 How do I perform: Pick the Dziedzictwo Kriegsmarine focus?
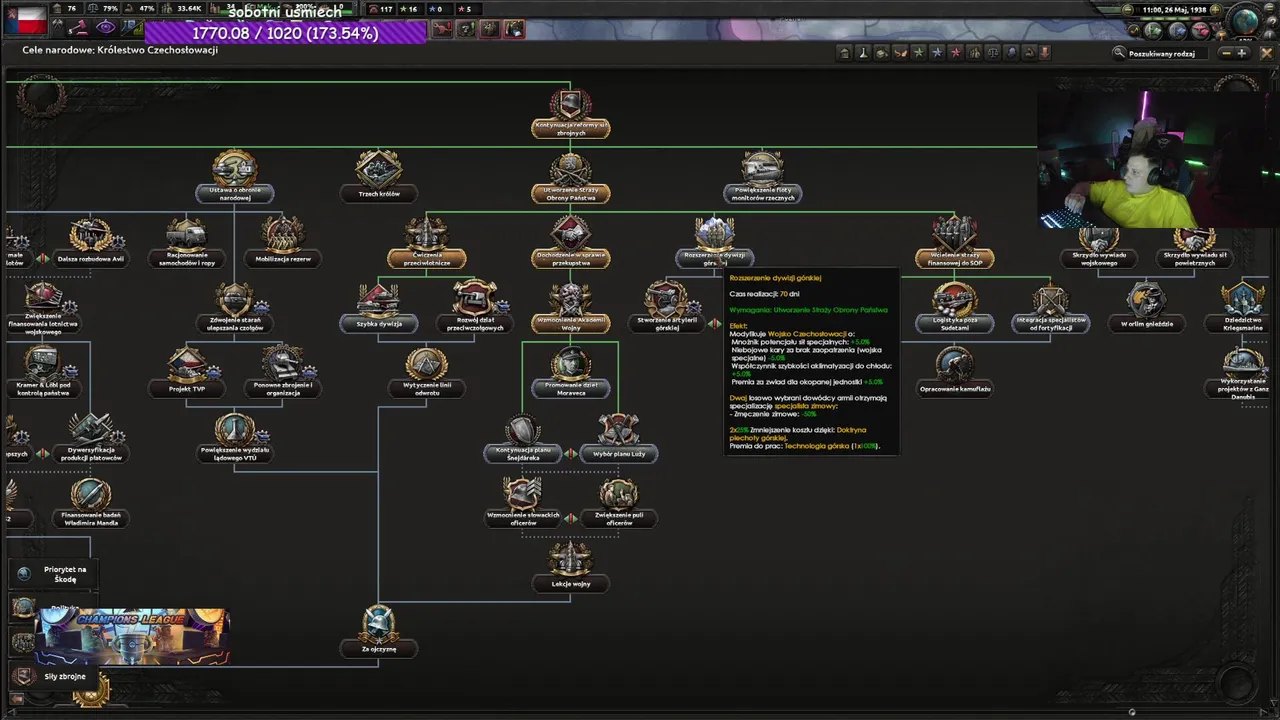pyautogui.click(x=1243, y=308)
